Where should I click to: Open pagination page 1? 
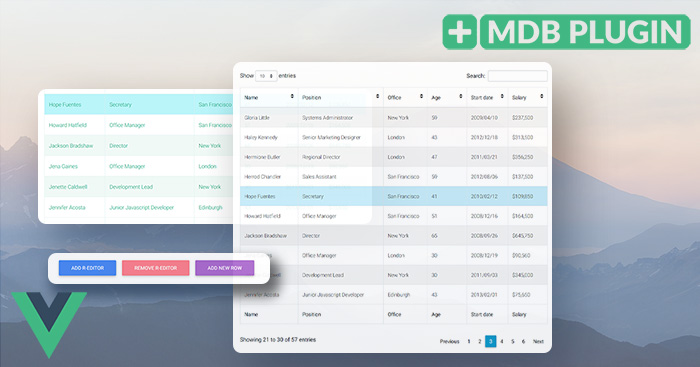pyautogui.click(x=469, y=342)
